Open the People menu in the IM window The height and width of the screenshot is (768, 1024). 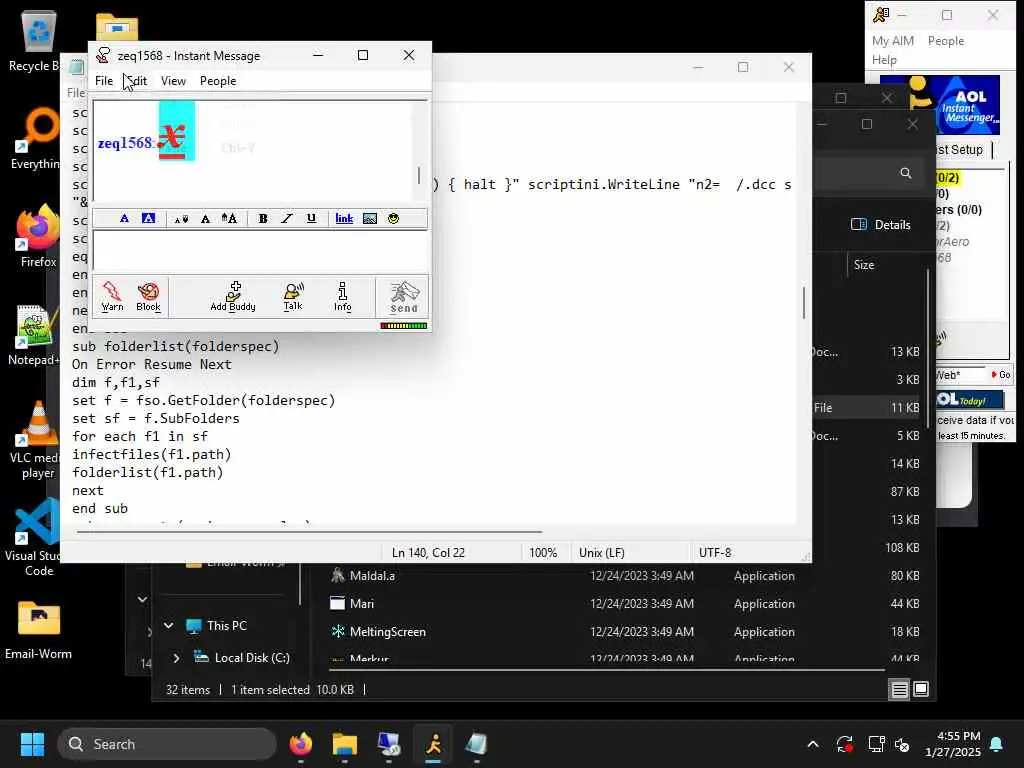coord(217,81)
